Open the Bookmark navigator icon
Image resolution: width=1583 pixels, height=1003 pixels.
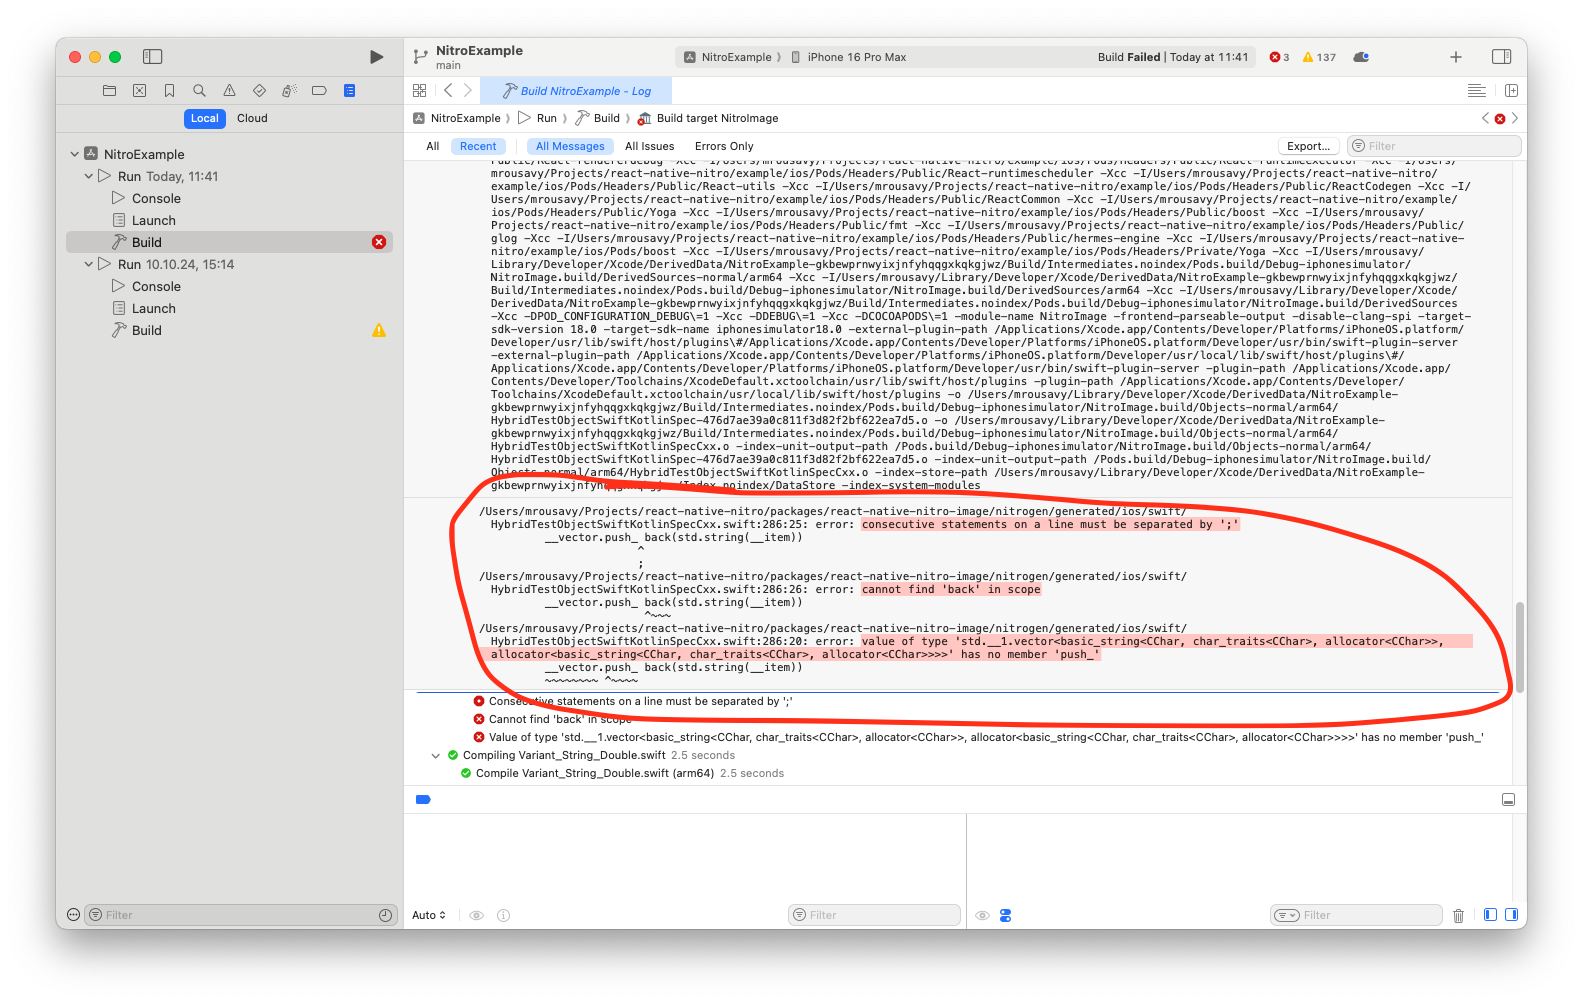click(169, 91)
